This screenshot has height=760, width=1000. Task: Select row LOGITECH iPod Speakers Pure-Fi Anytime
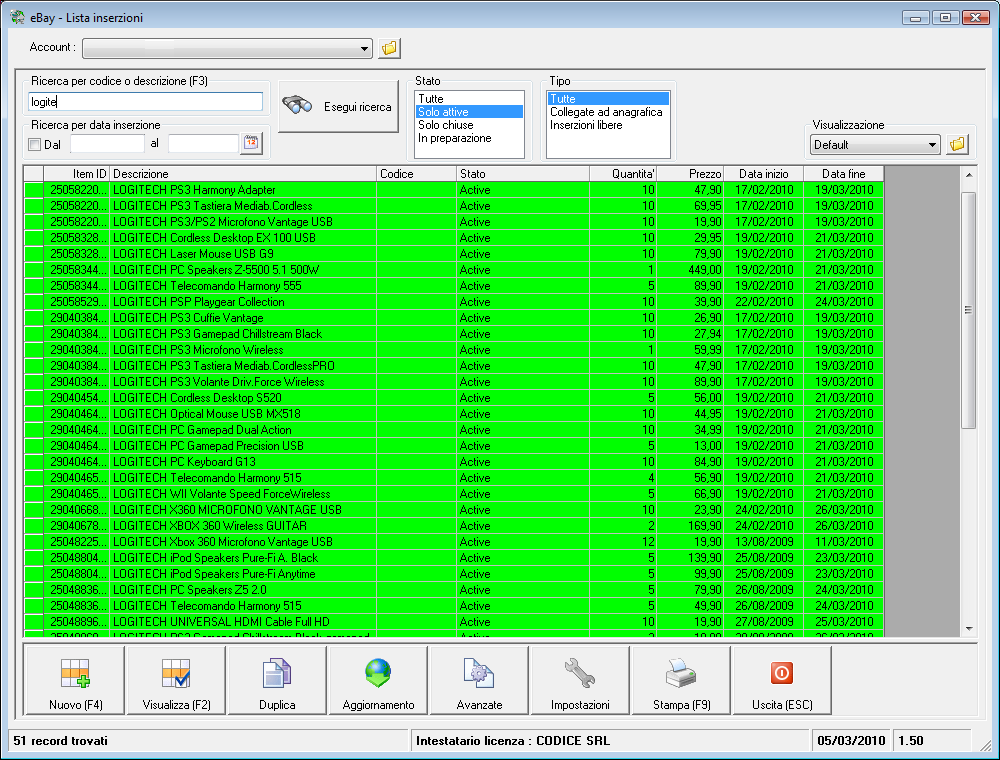point(453,574)
